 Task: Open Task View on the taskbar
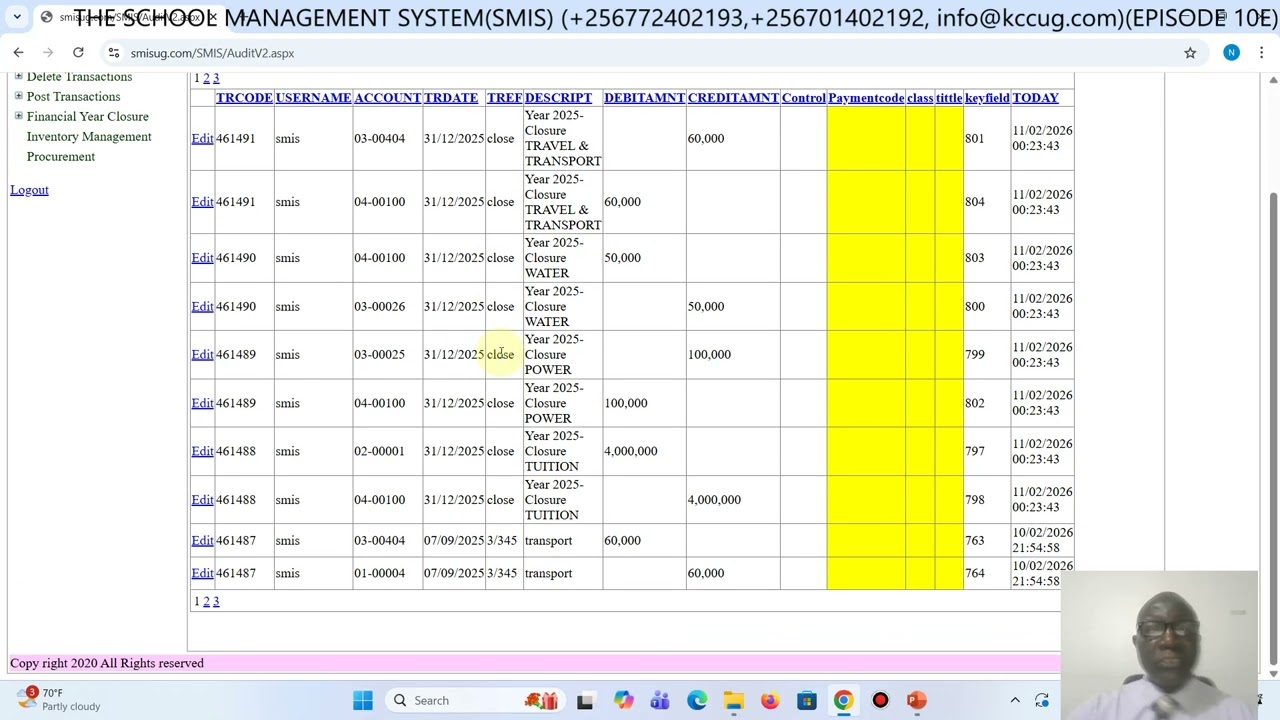click(585, 701)
